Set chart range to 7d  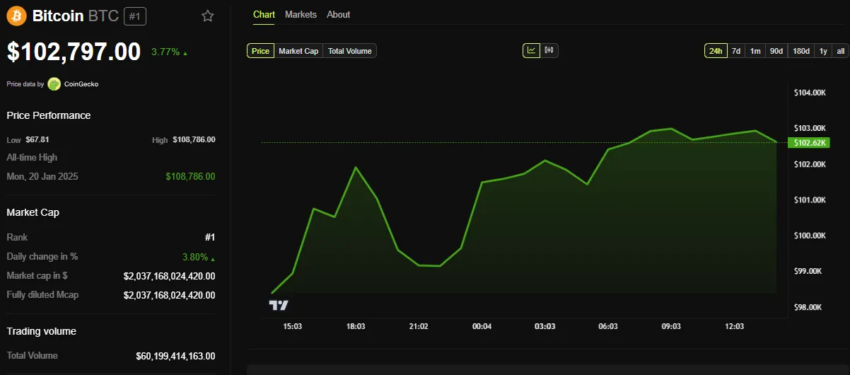[x=736, y=51]
